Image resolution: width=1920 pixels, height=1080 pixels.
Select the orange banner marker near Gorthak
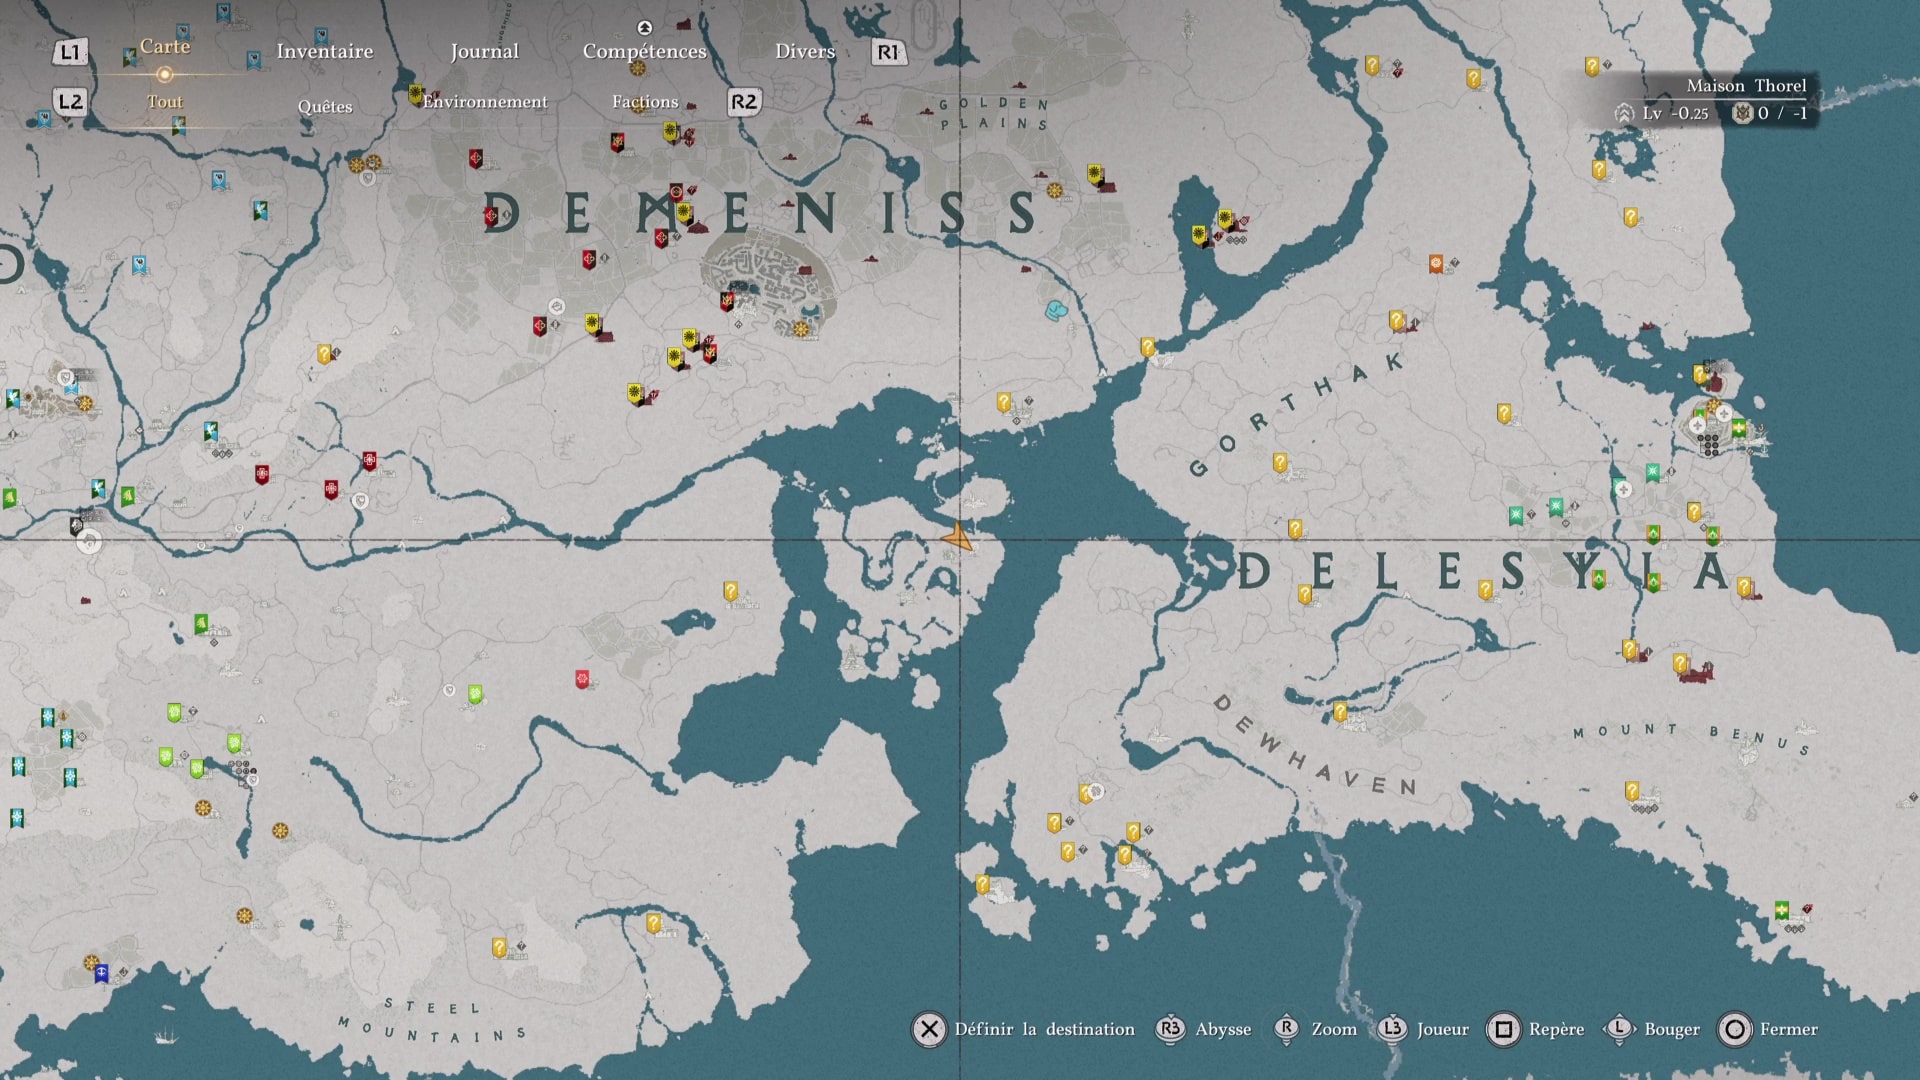tap(1436, 264)
